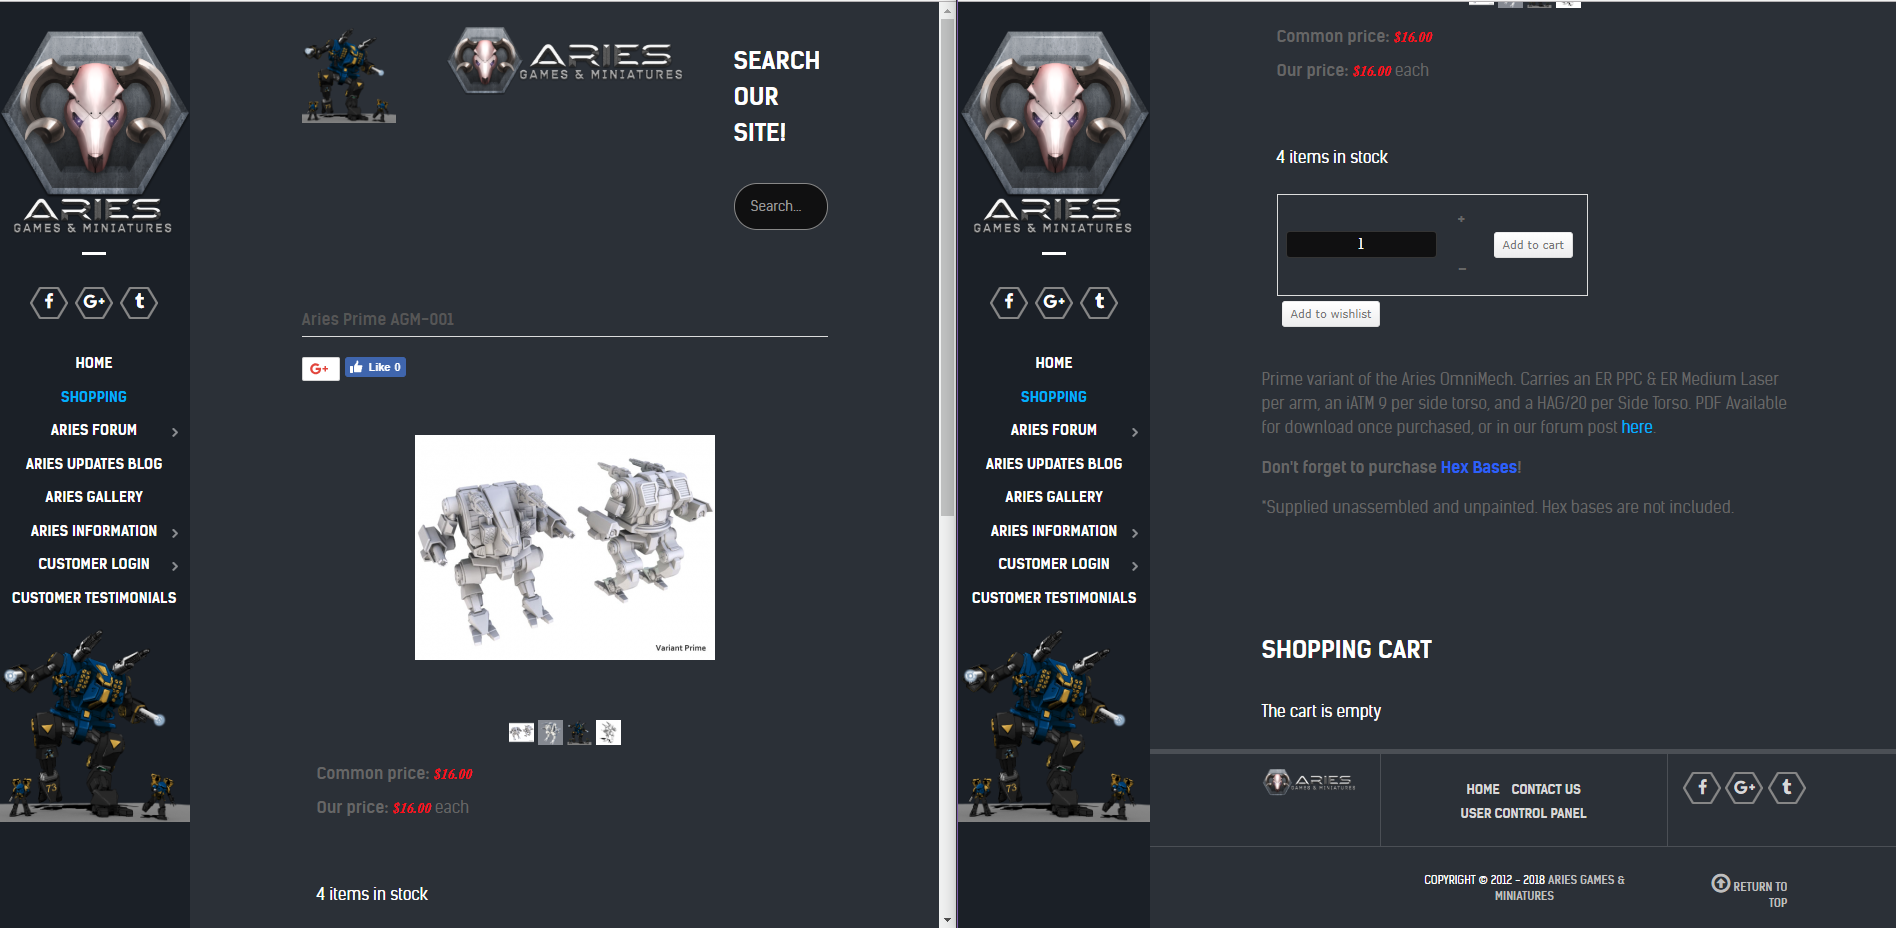
Task: Open Aries Forum in right pane sidebar
Action: [x=1054, y=430]
